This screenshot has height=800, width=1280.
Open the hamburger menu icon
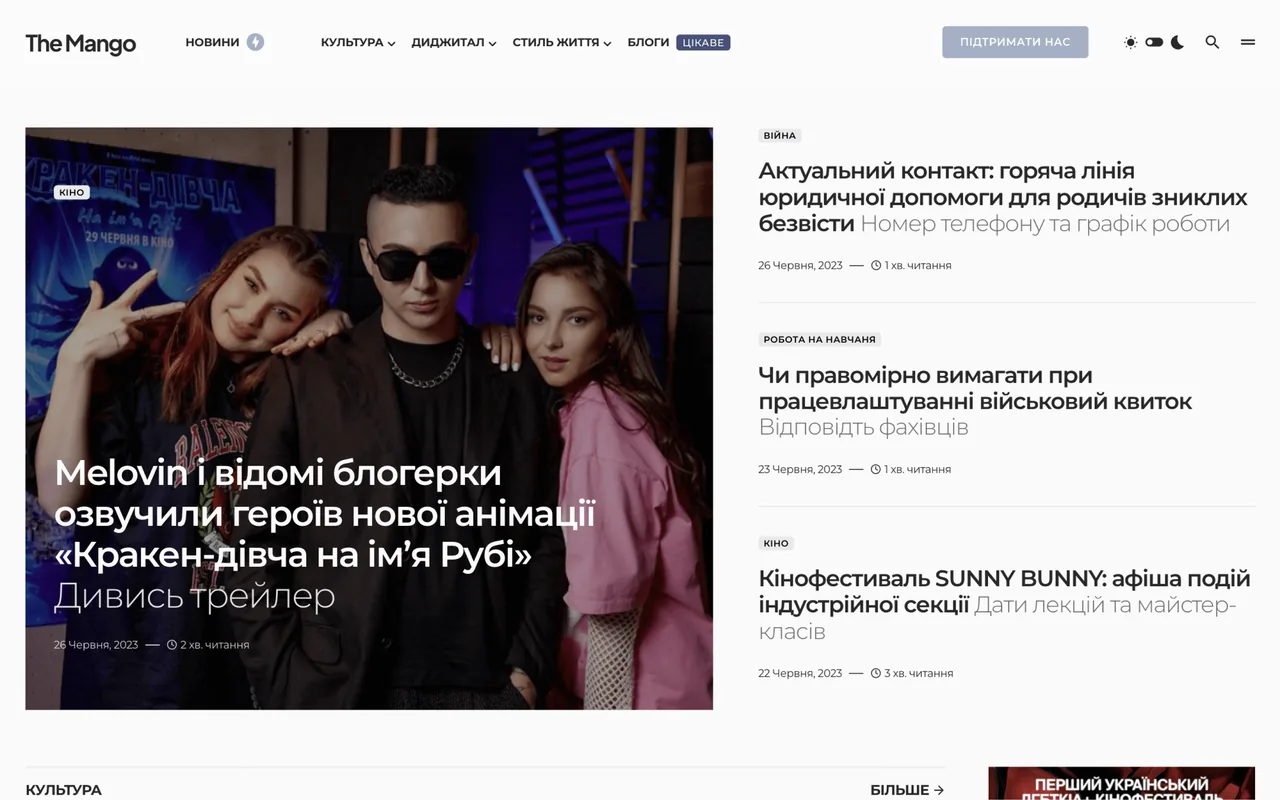pyautogui.click(x=1248, y=42)
